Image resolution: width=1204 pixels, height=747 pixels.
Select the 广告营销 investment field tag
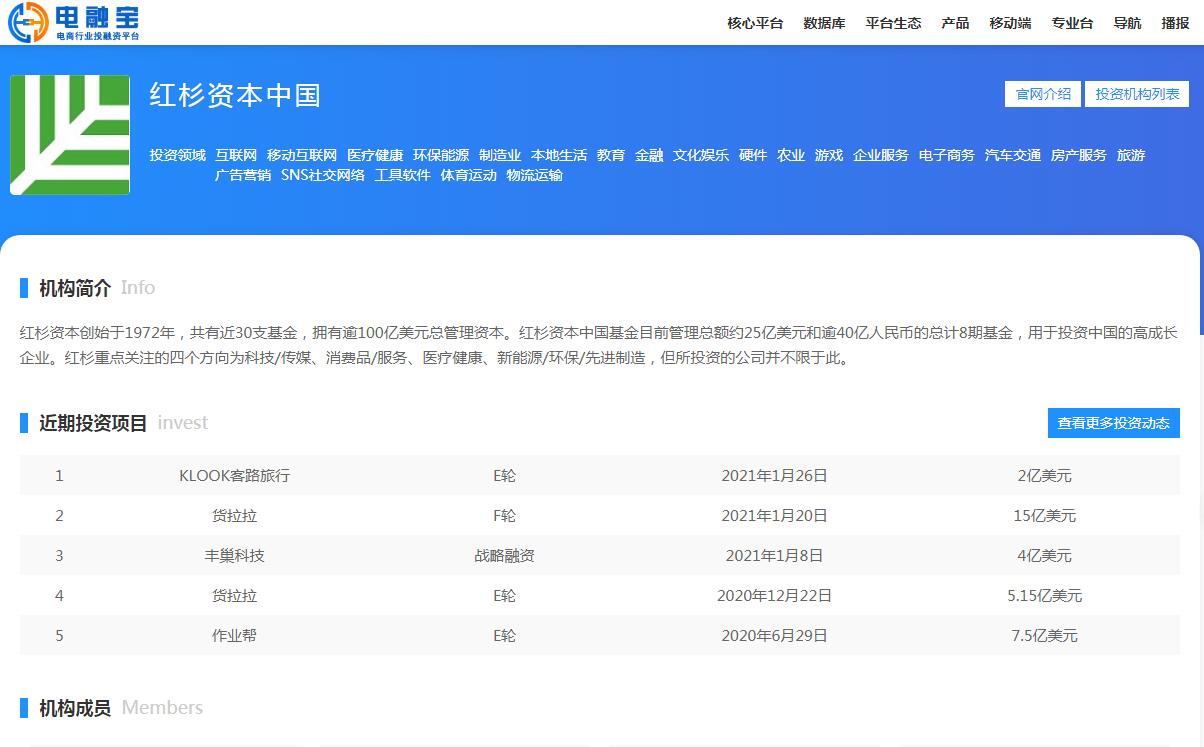pos(243,175)
